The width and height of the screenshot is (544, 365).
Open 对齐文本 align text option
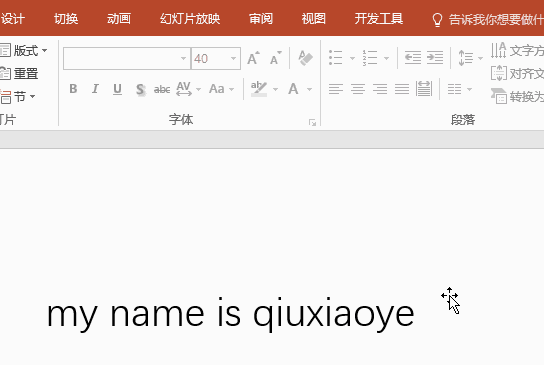(517, 74)
